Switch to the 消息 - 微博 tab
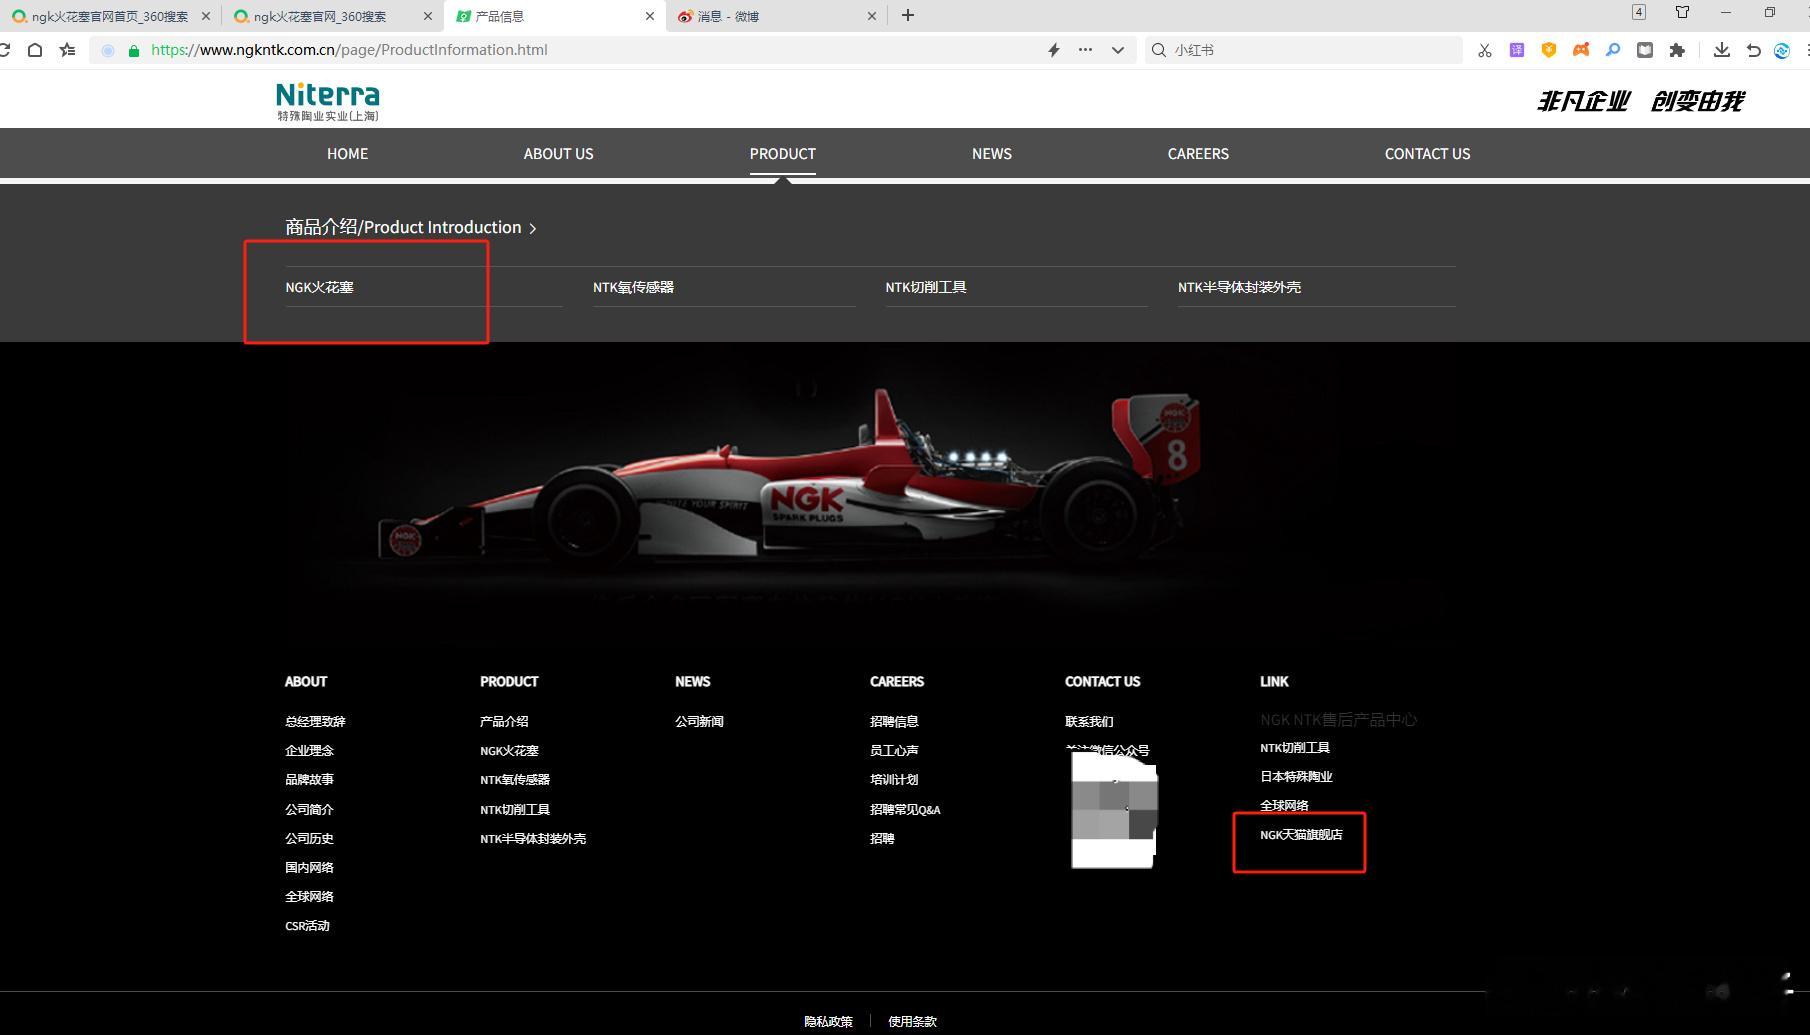Screen dimensions: 1810x1035 click(775, 16)
